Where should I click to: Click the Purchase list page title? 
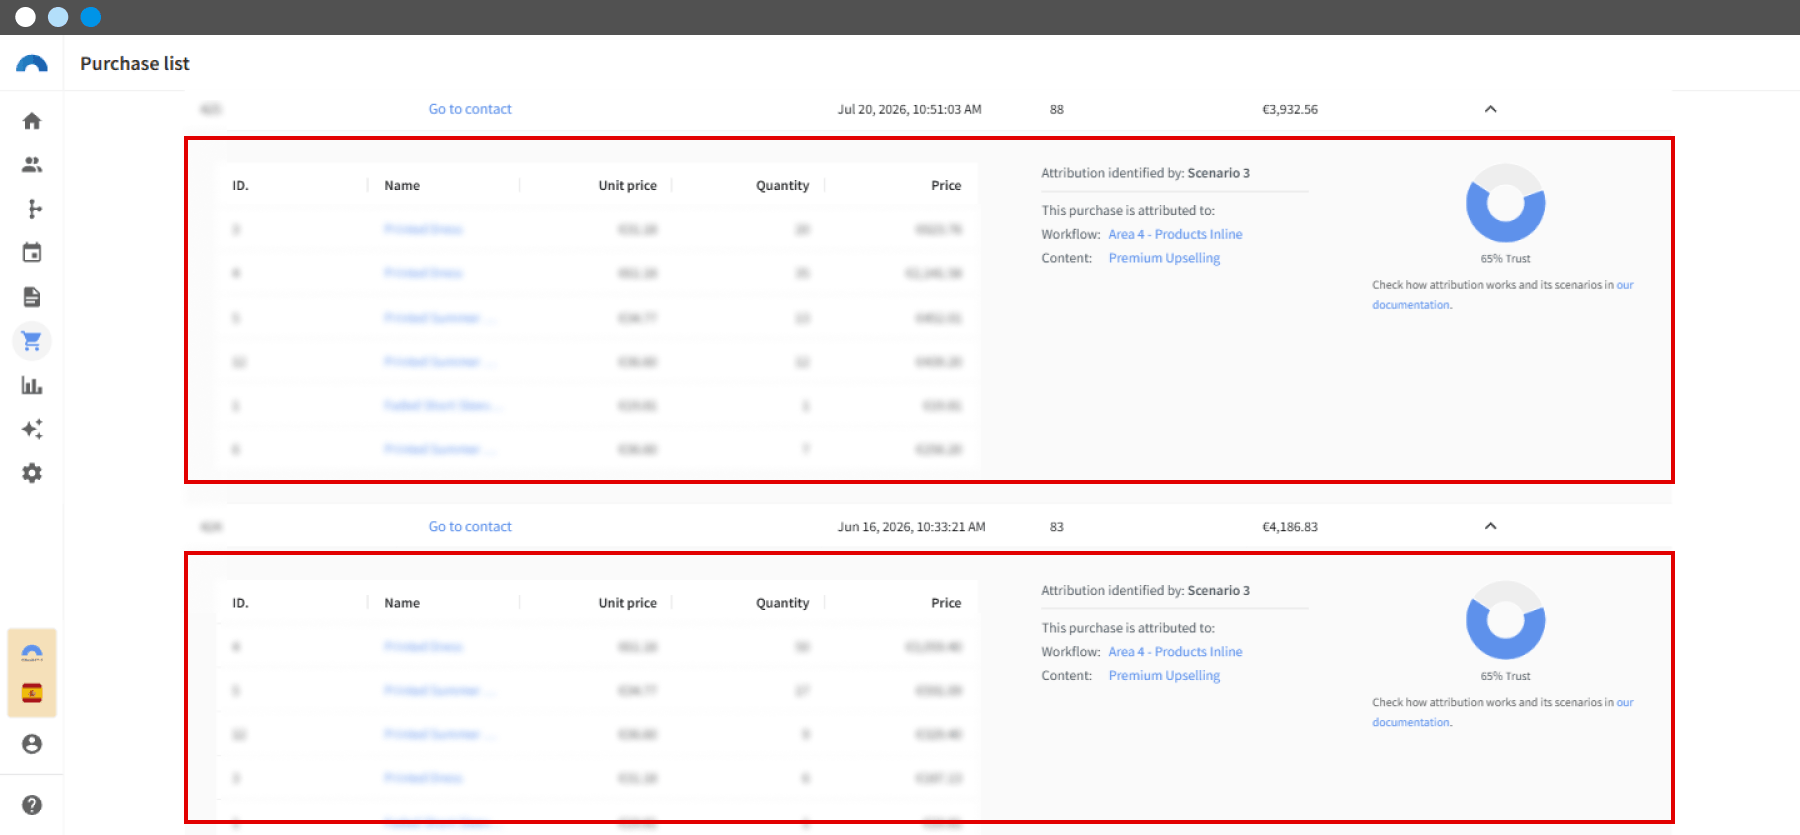135,63
